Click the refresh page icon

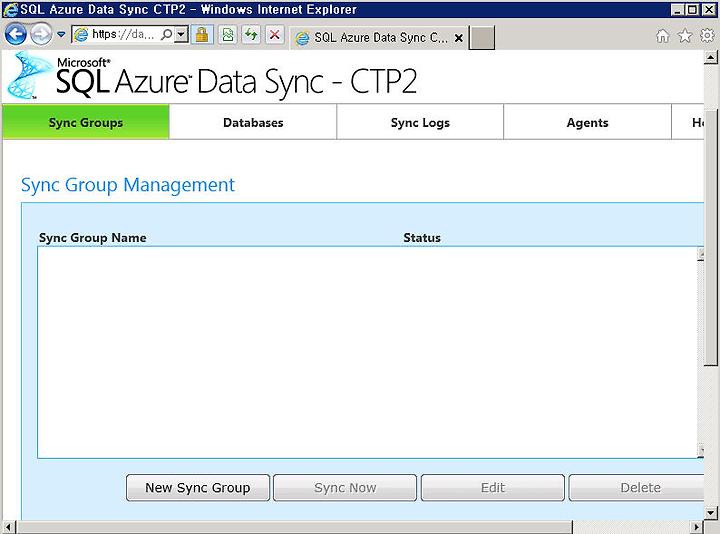(x=251, y=35)
